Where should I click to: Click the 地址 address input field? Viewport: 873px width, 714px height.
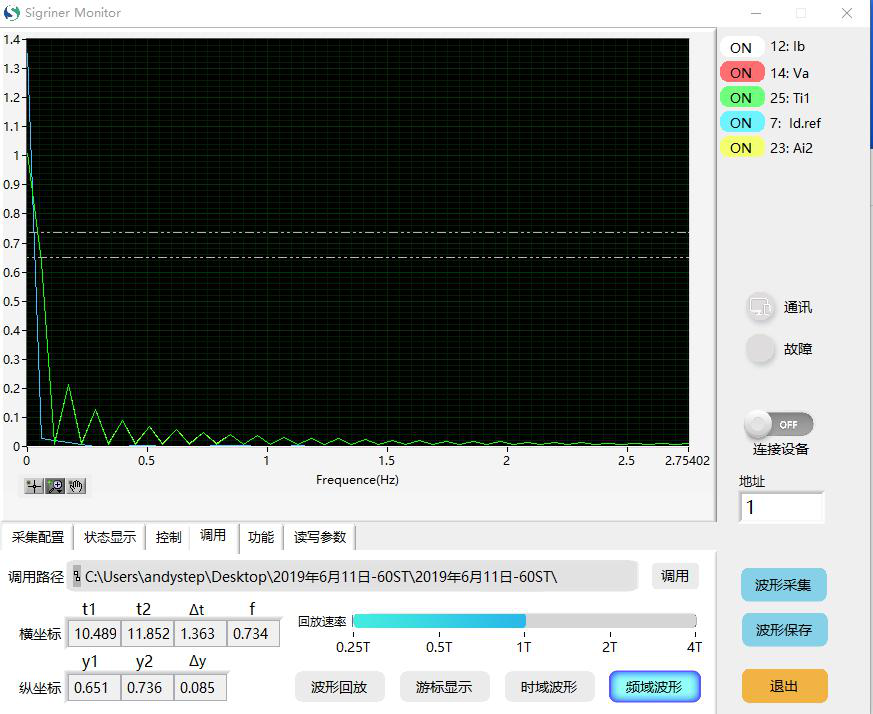point(782,507)
